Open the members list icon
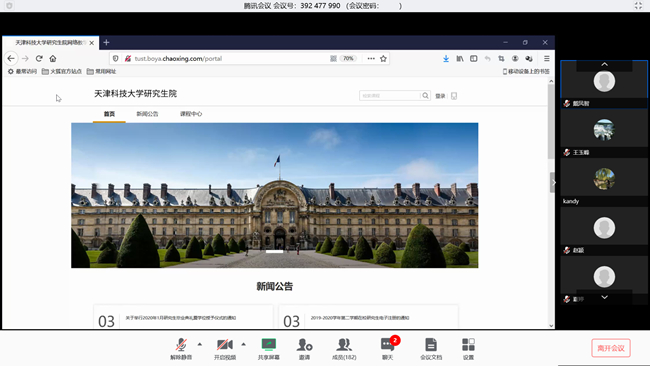 (344, 344)
